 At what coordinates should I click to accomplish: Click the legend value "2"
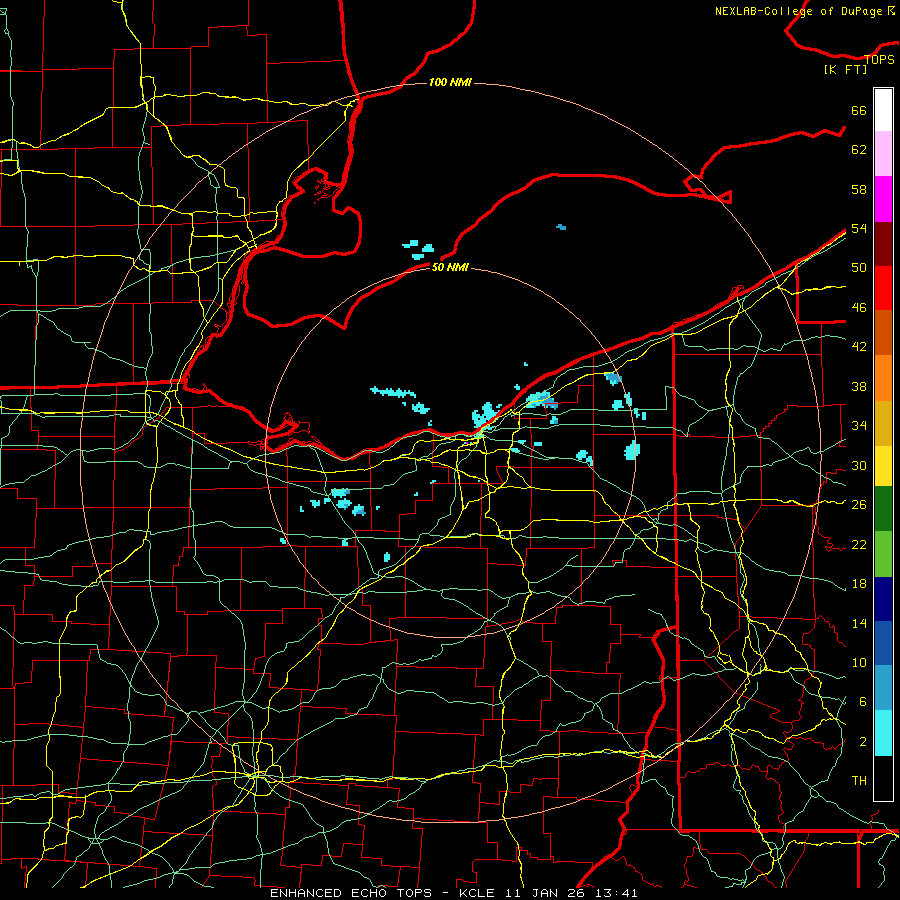click(x=862, y=741)
